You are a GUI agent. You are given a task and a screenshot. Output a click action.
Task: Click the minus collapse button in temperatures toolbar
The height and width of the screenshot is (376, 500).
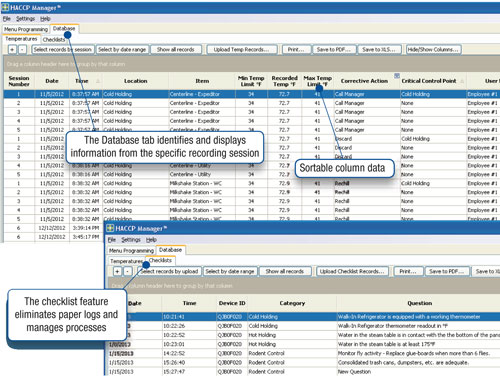coord(22,49)
